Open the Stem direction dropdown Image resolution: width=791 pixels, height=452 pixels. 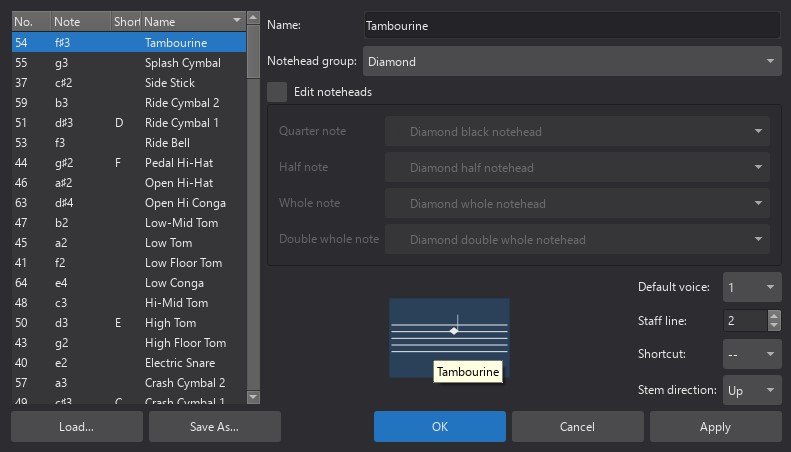pos(751,390)
